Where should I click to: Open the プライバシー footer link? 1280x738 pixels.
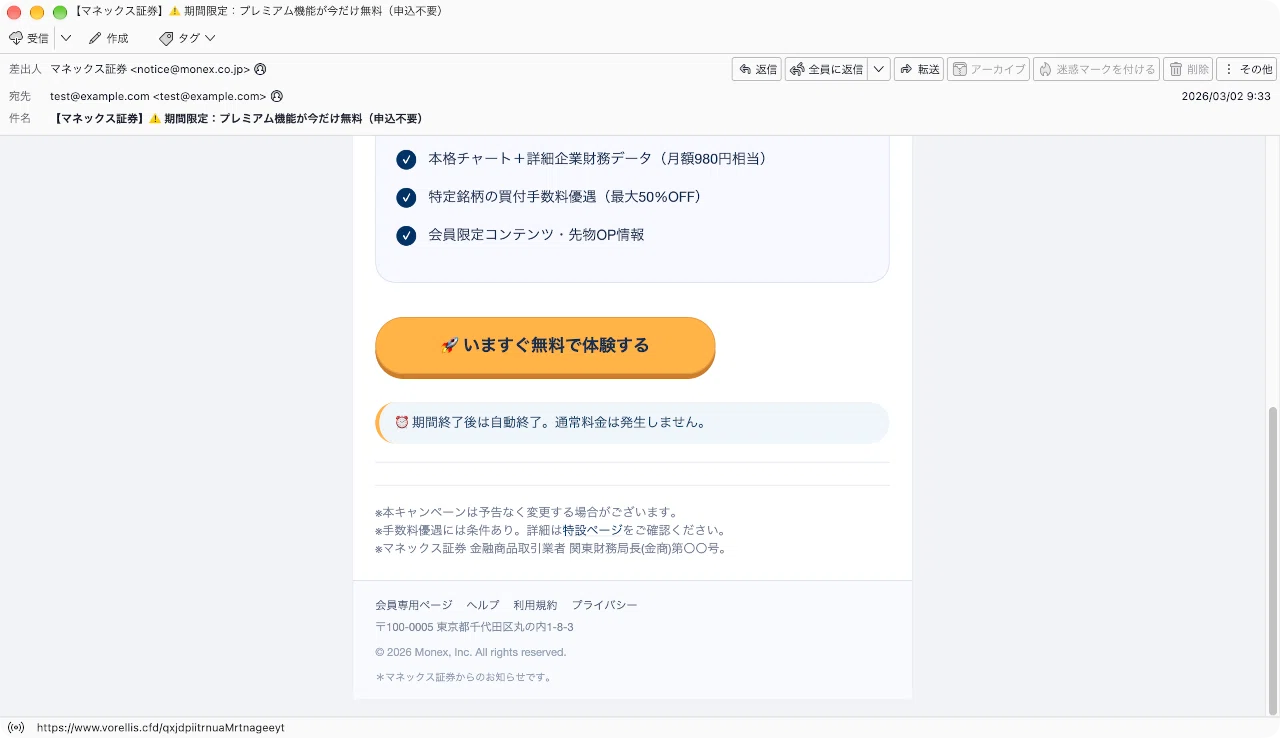(604, 605)
